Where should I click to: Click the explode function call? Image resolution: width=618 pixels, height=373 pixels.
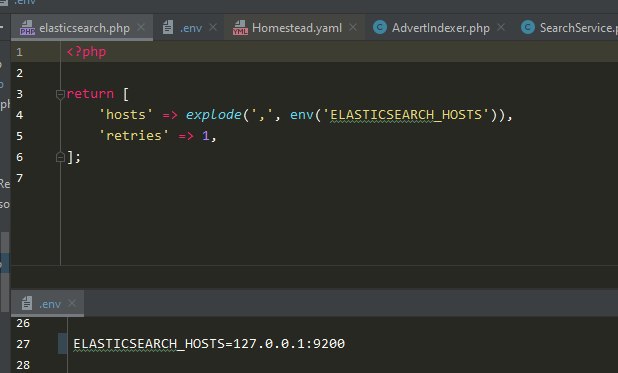coord(213,115)
